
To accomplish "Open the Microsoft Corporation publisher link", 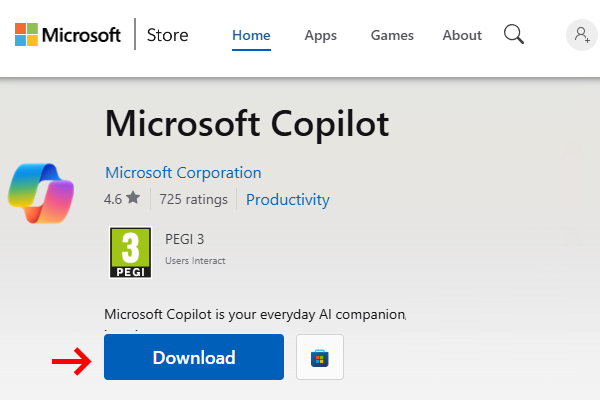I will pyautogui.click(x=183, y=172).
